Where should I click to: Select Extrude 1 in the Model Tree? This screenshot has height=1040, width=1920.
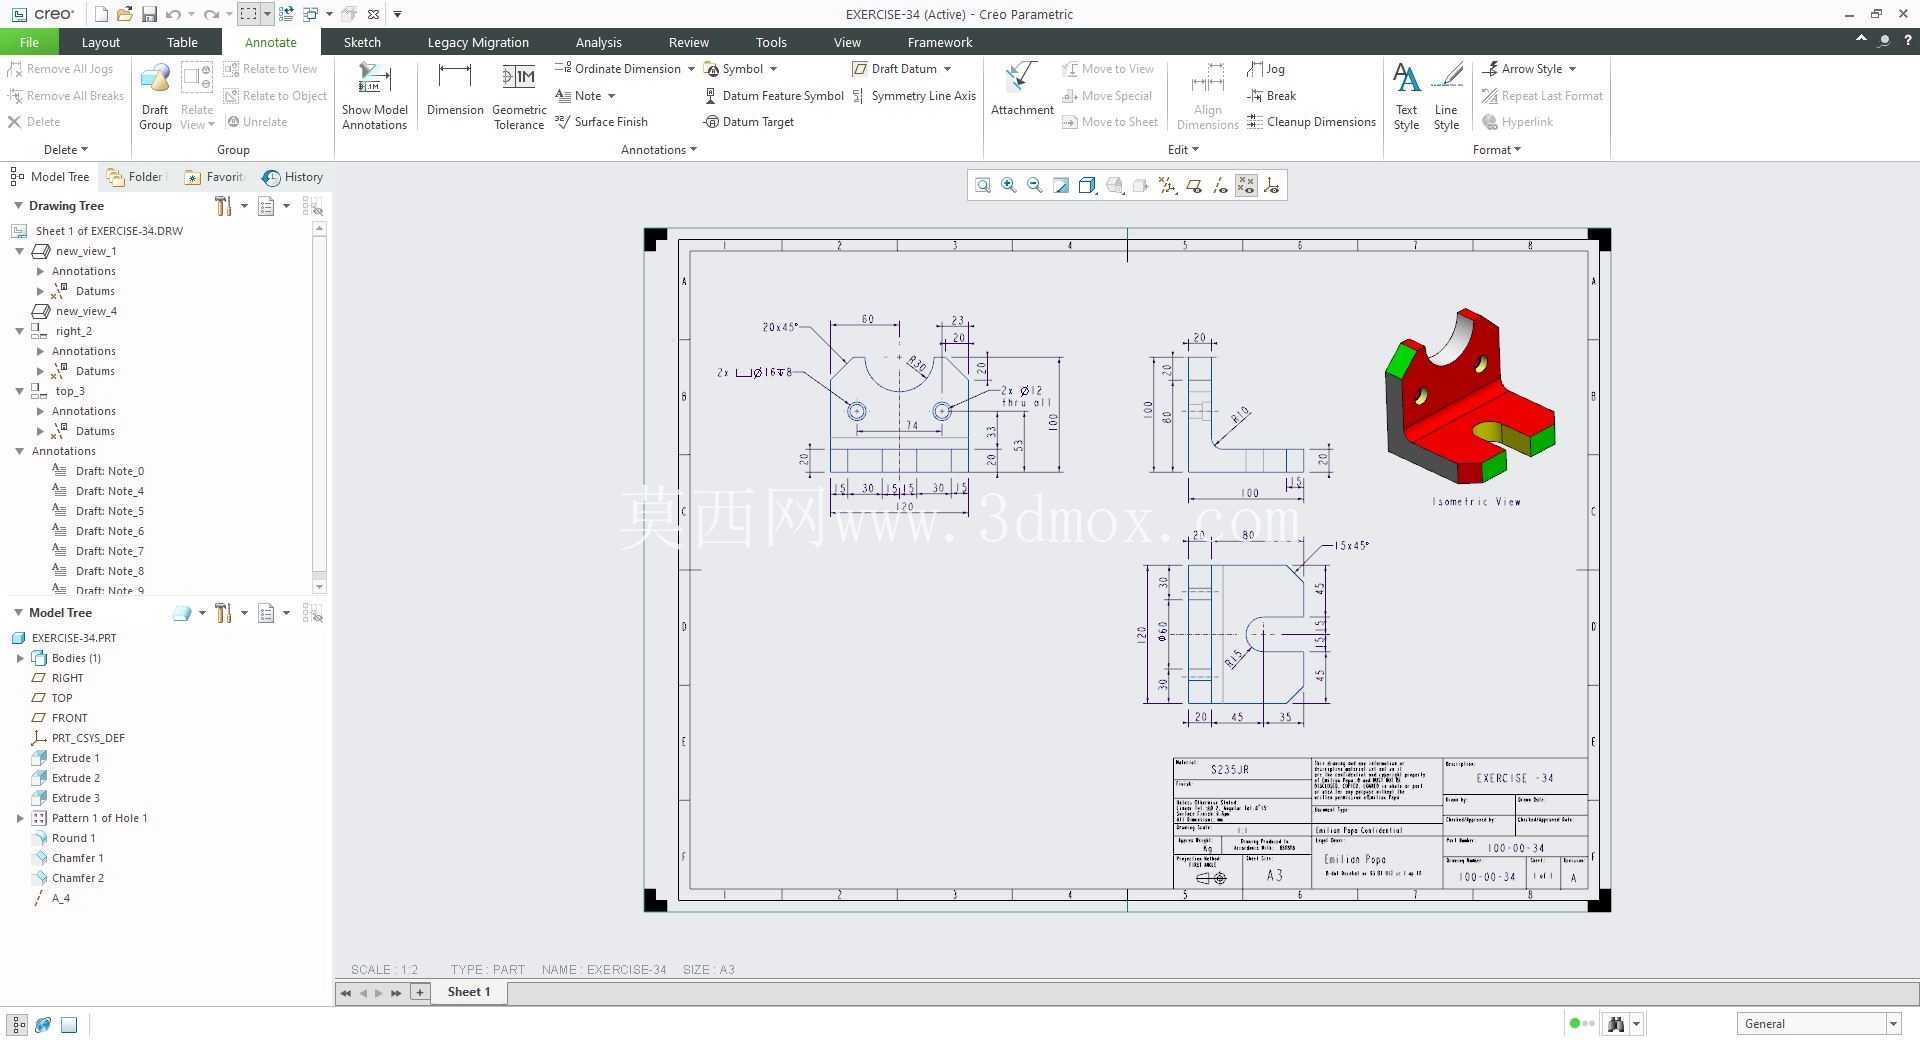point(76,758)
